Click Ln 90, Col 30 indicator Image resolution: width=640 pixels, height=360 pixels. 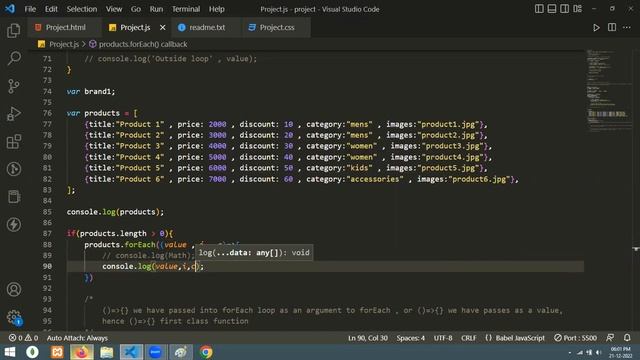point(368,338)
